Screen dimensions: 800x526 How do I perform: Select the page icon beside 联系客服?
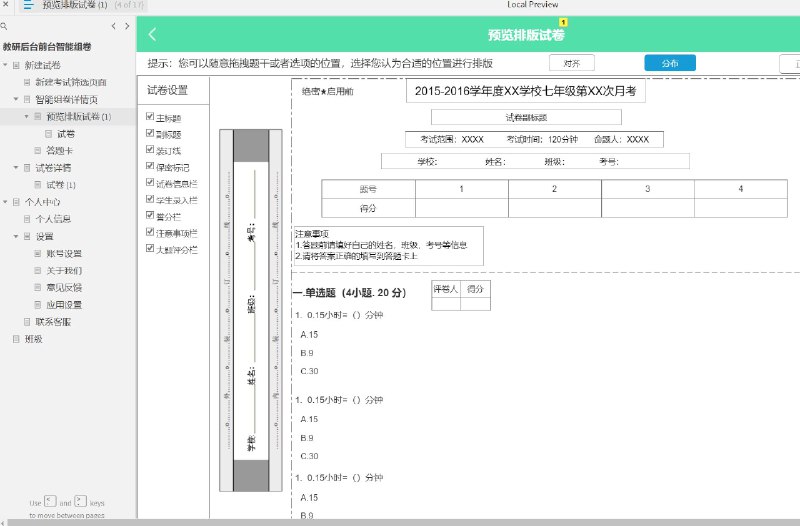point(27,322)
